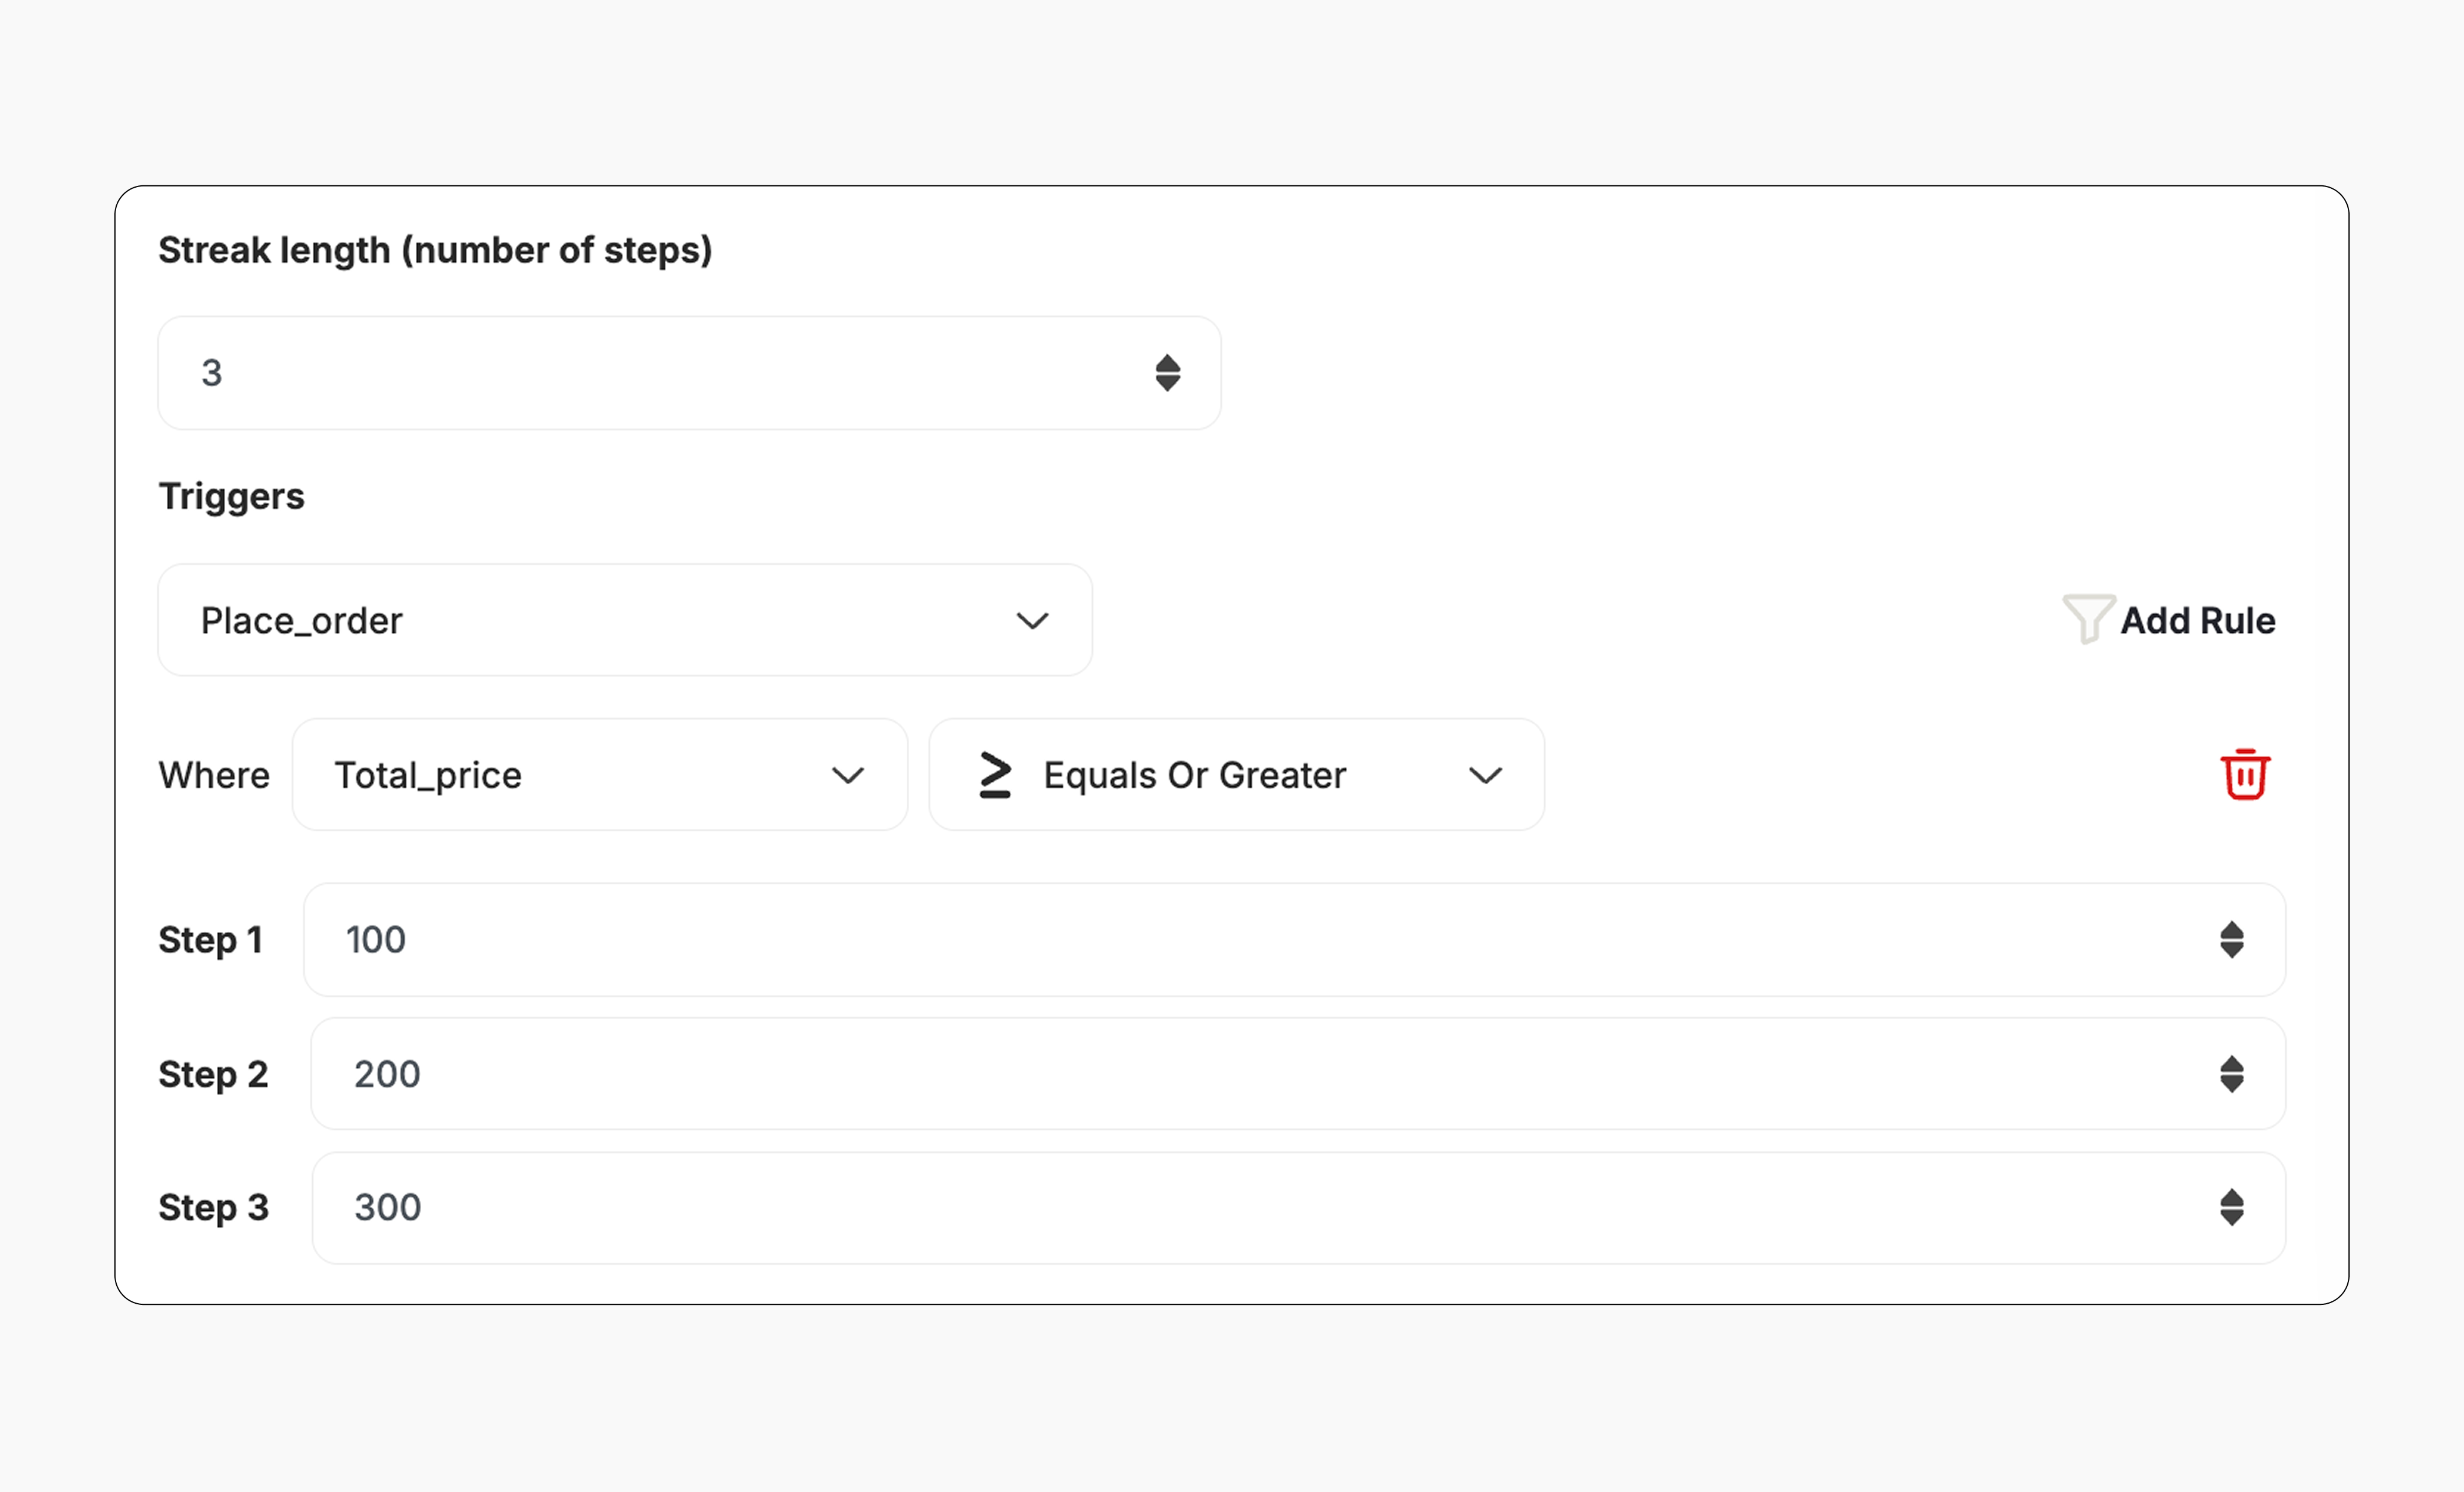Decrease Streak length with down arrow
This screenshot has width=2464, height=1492.
click(x=1167, y=383)
